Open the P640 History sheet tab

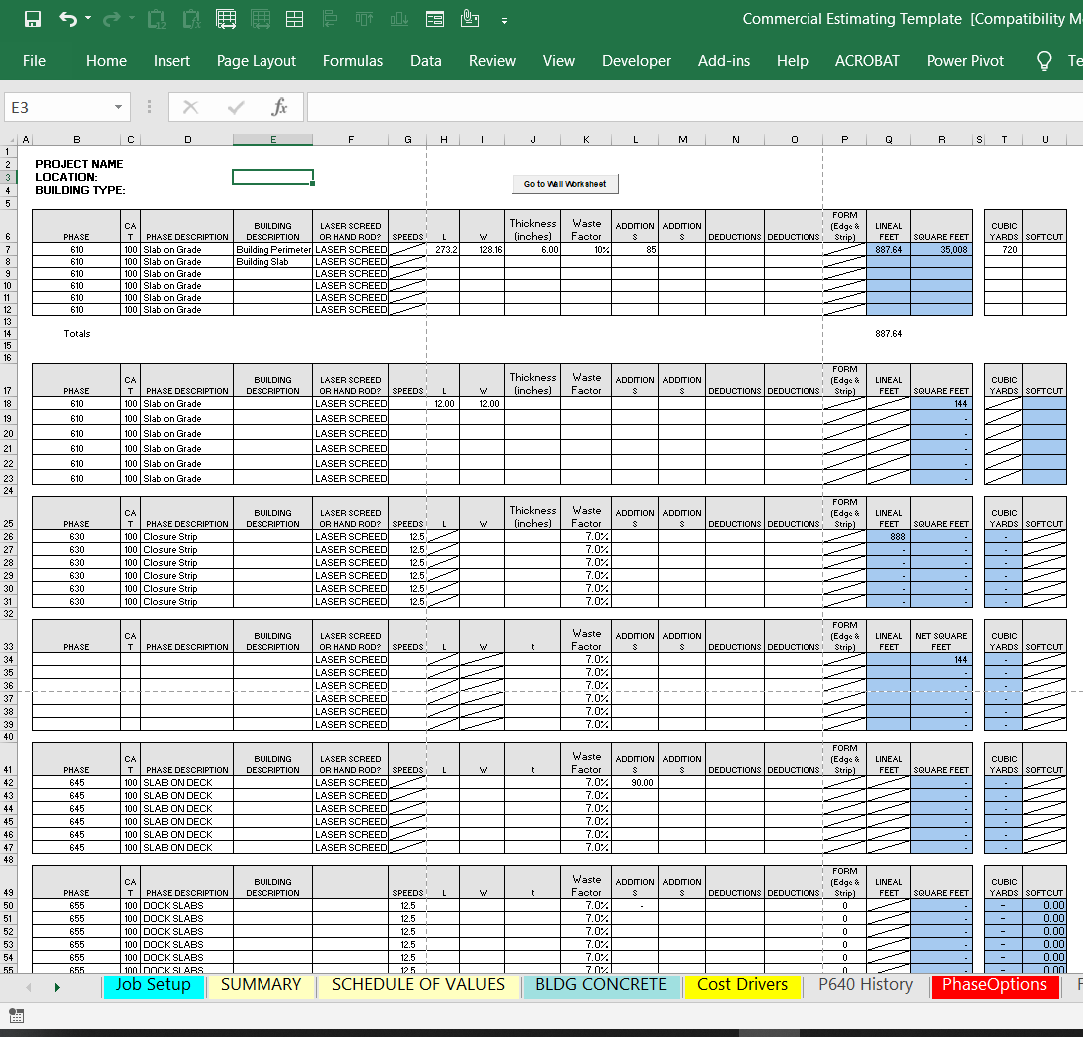point(865,984)
